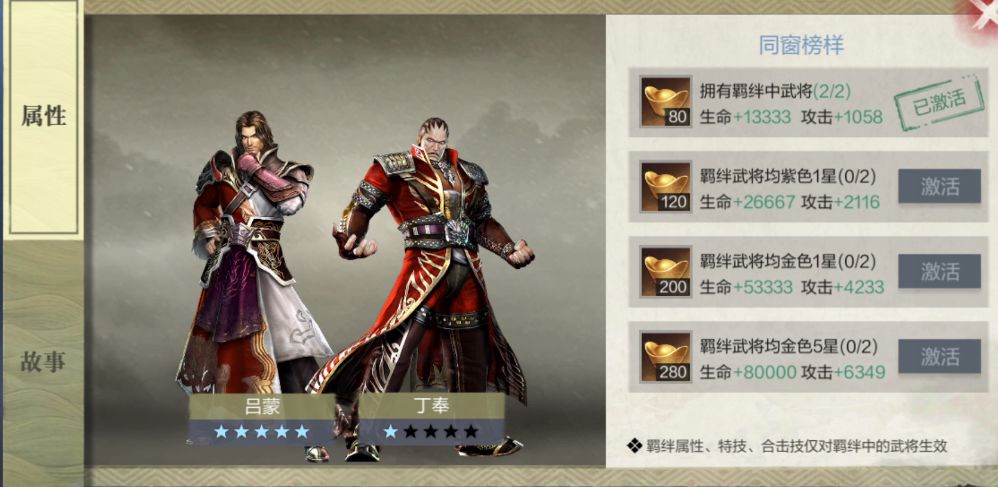The height and width of the screenshot is (487, 998).
Task: Activate the 金色5星 bond bonus
Action: (x=939, y=356)
